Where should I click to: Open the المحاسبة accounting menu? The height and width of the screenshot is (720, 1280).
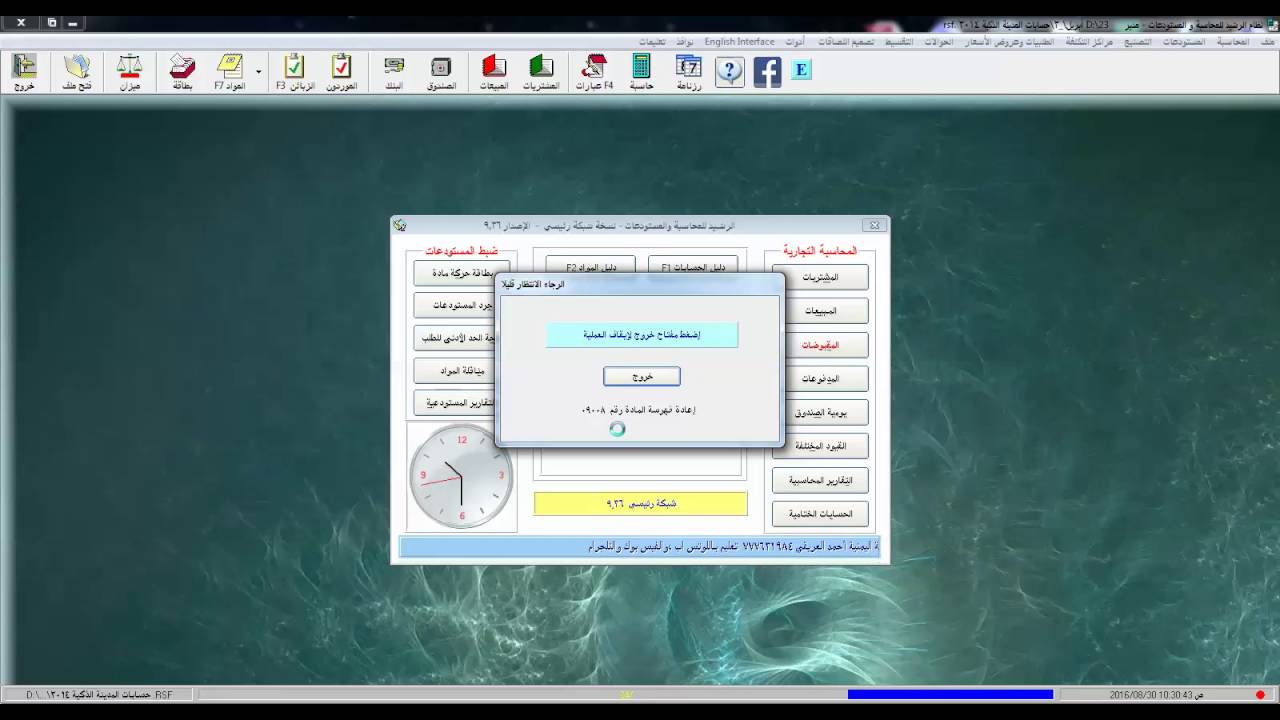pyautogui.click(x=1233, y=42)
